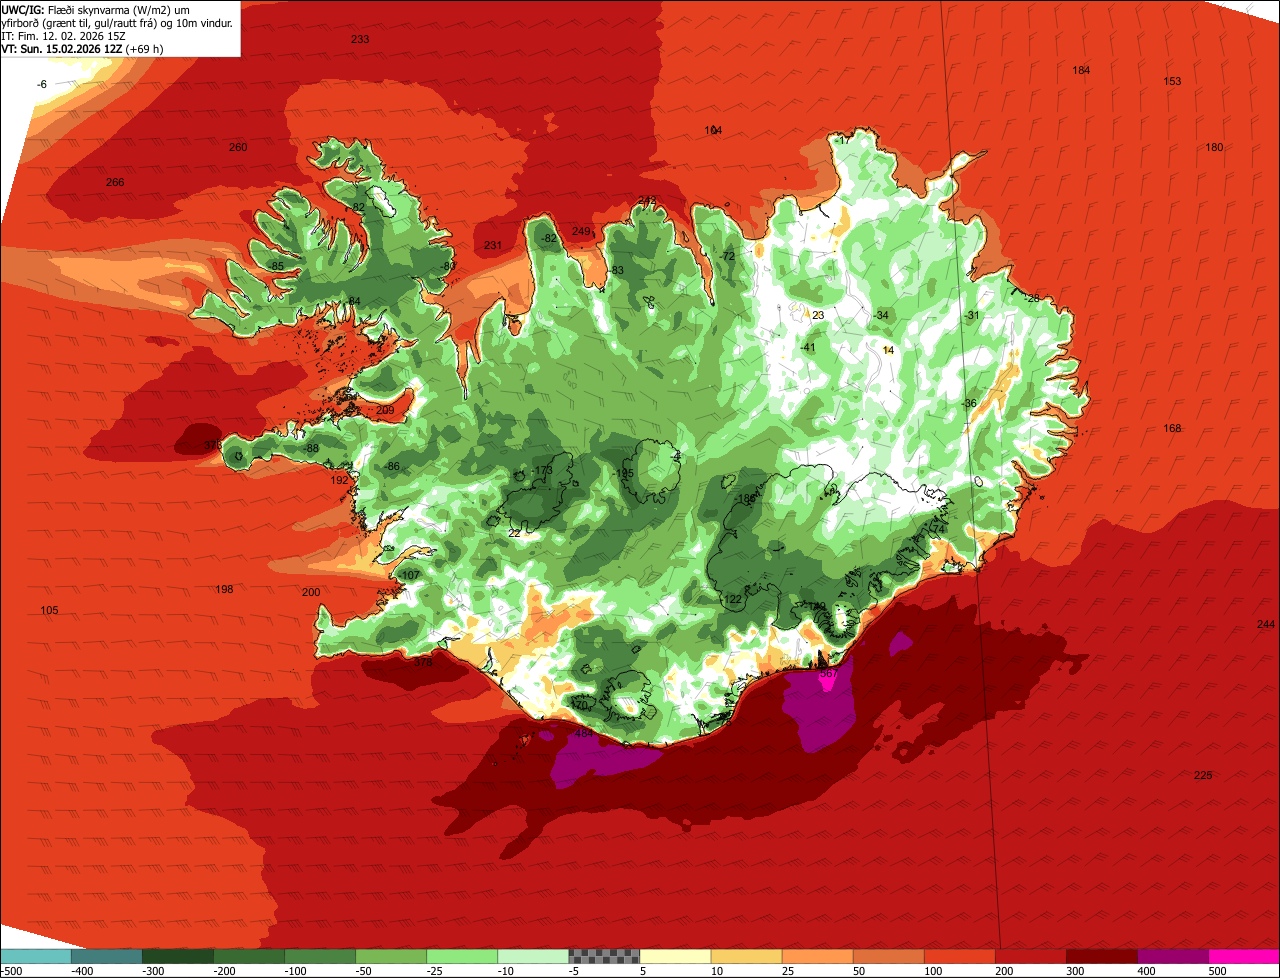Click the value -6 on the map
This screenshot has width=1280, height=978.
[42, 84]
